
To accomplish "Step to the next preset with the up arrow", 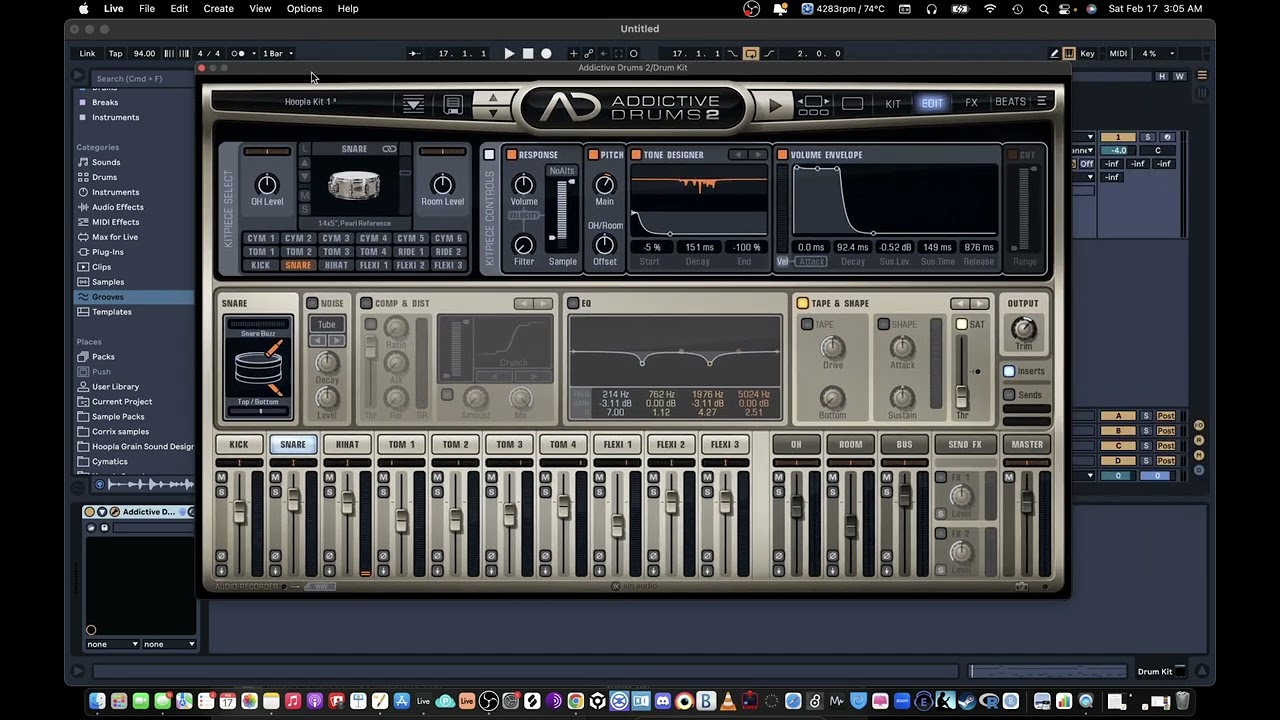I will coord(492,97).
